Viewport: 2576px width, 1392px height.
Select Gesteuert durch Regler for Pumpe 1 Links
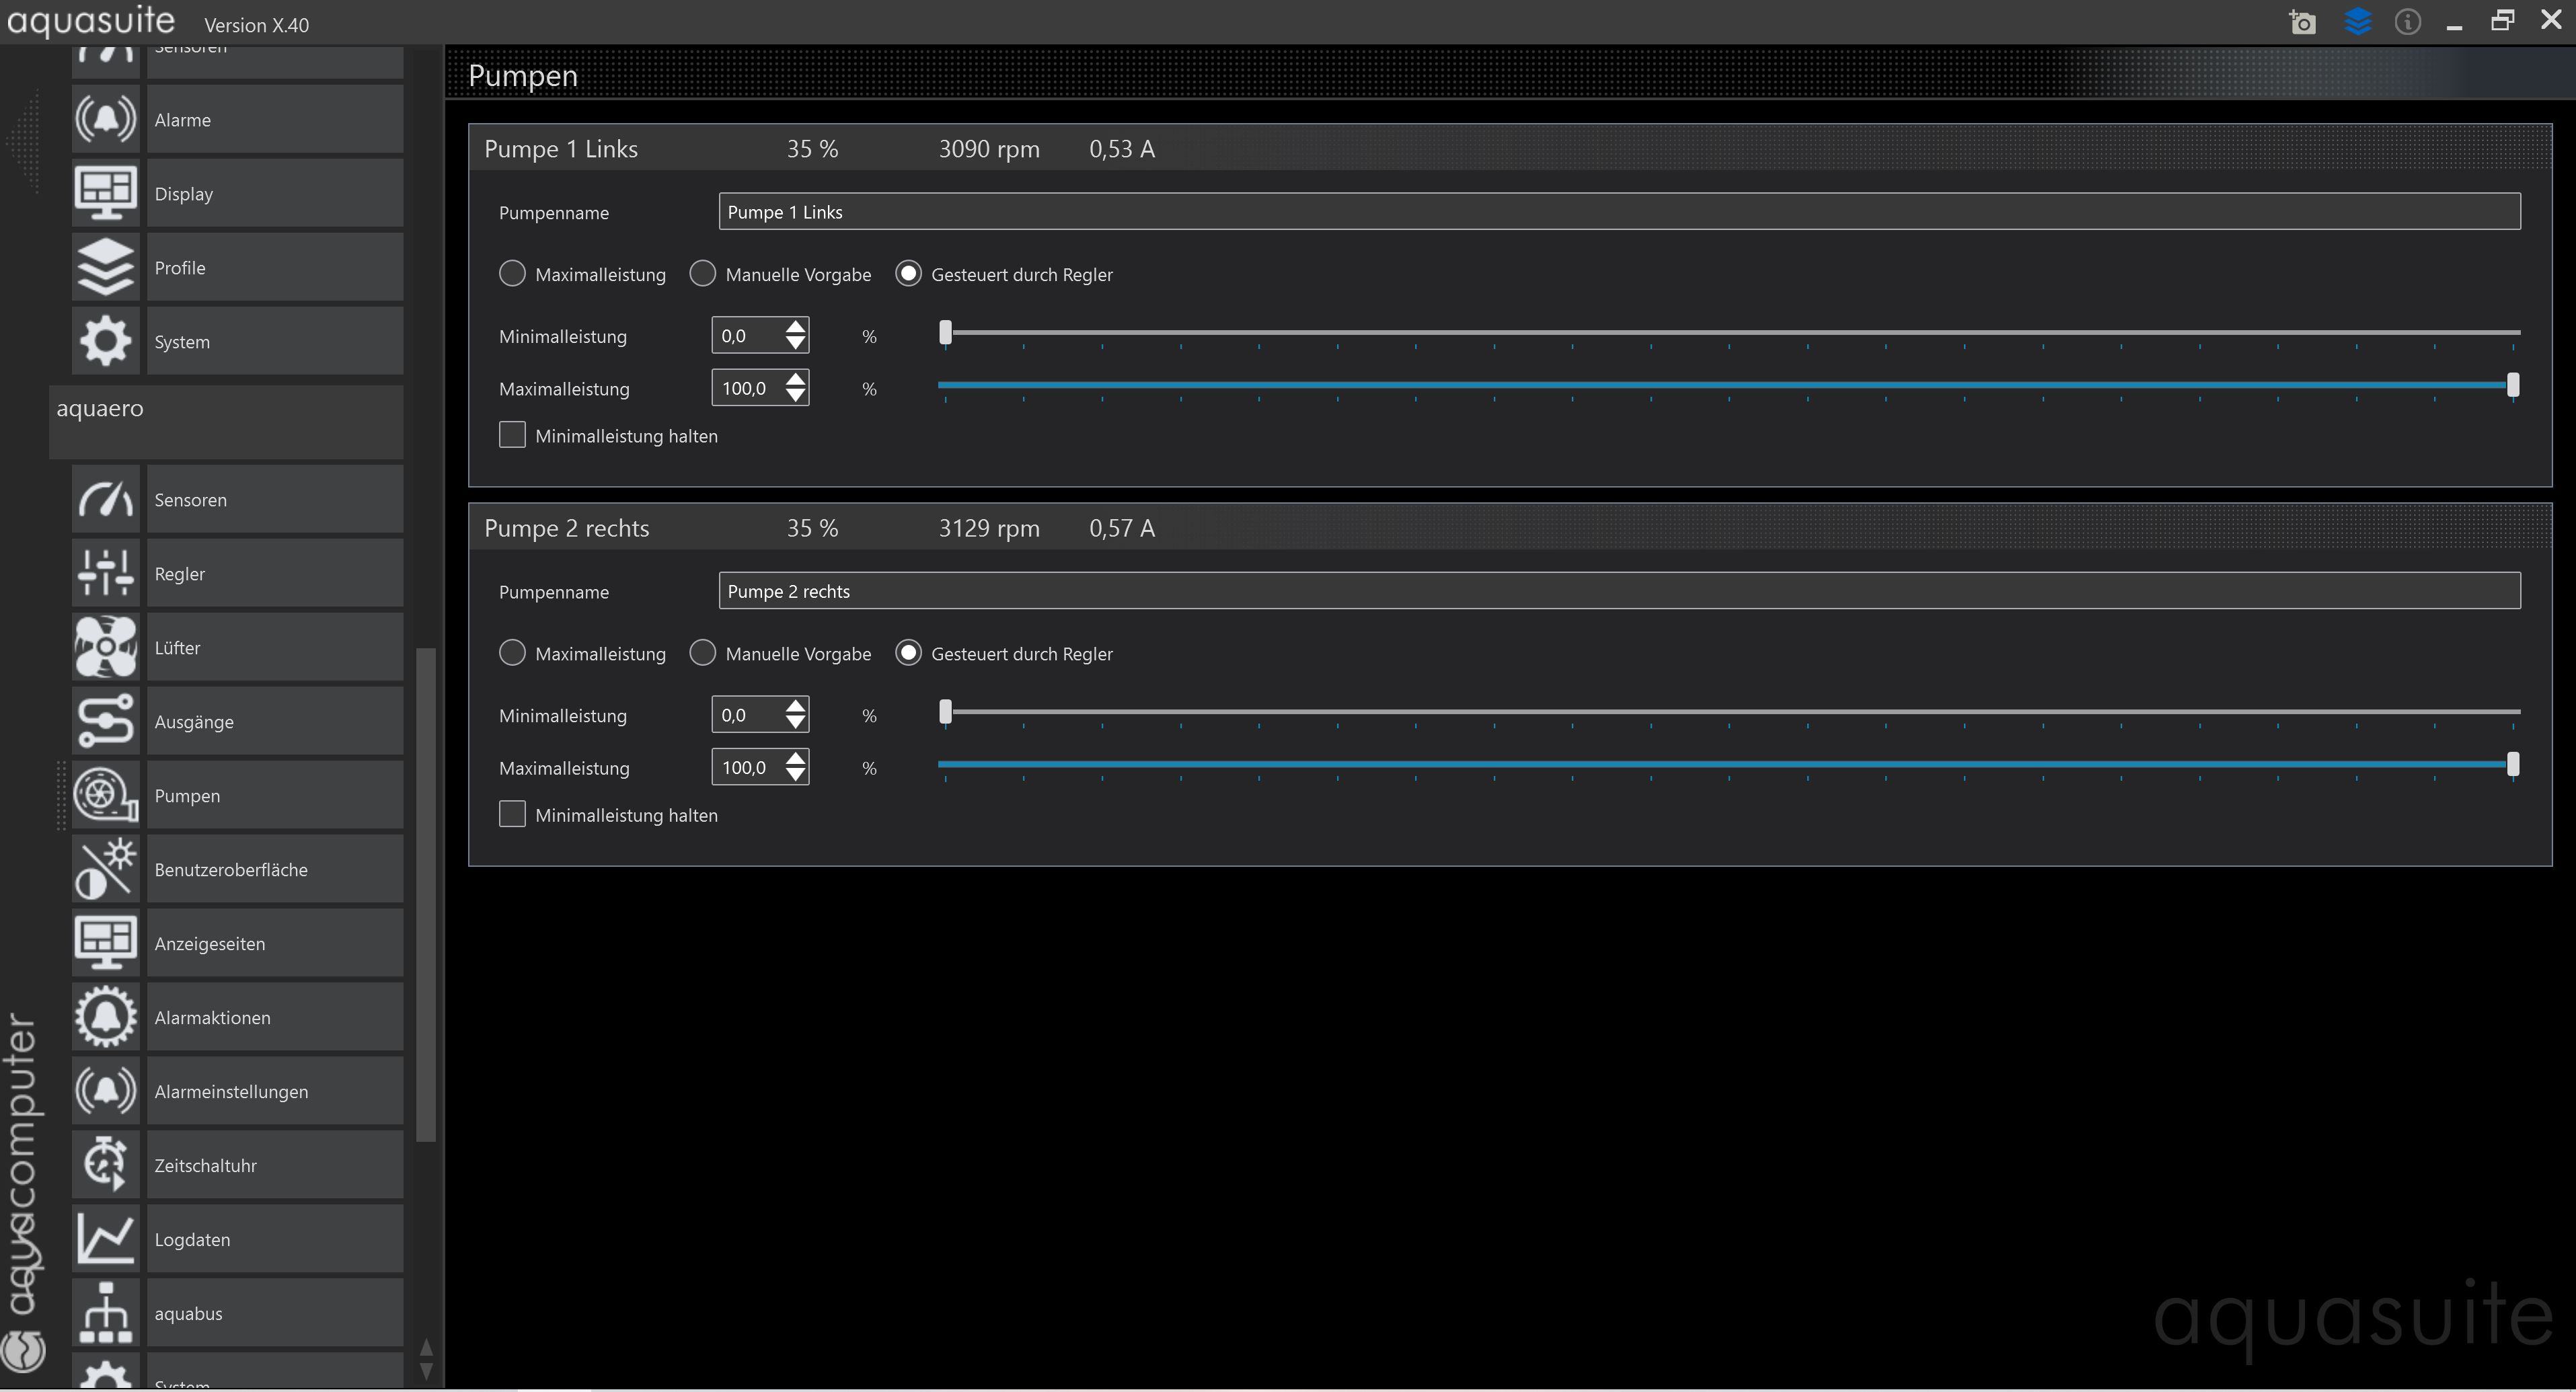tap(908, 273)
